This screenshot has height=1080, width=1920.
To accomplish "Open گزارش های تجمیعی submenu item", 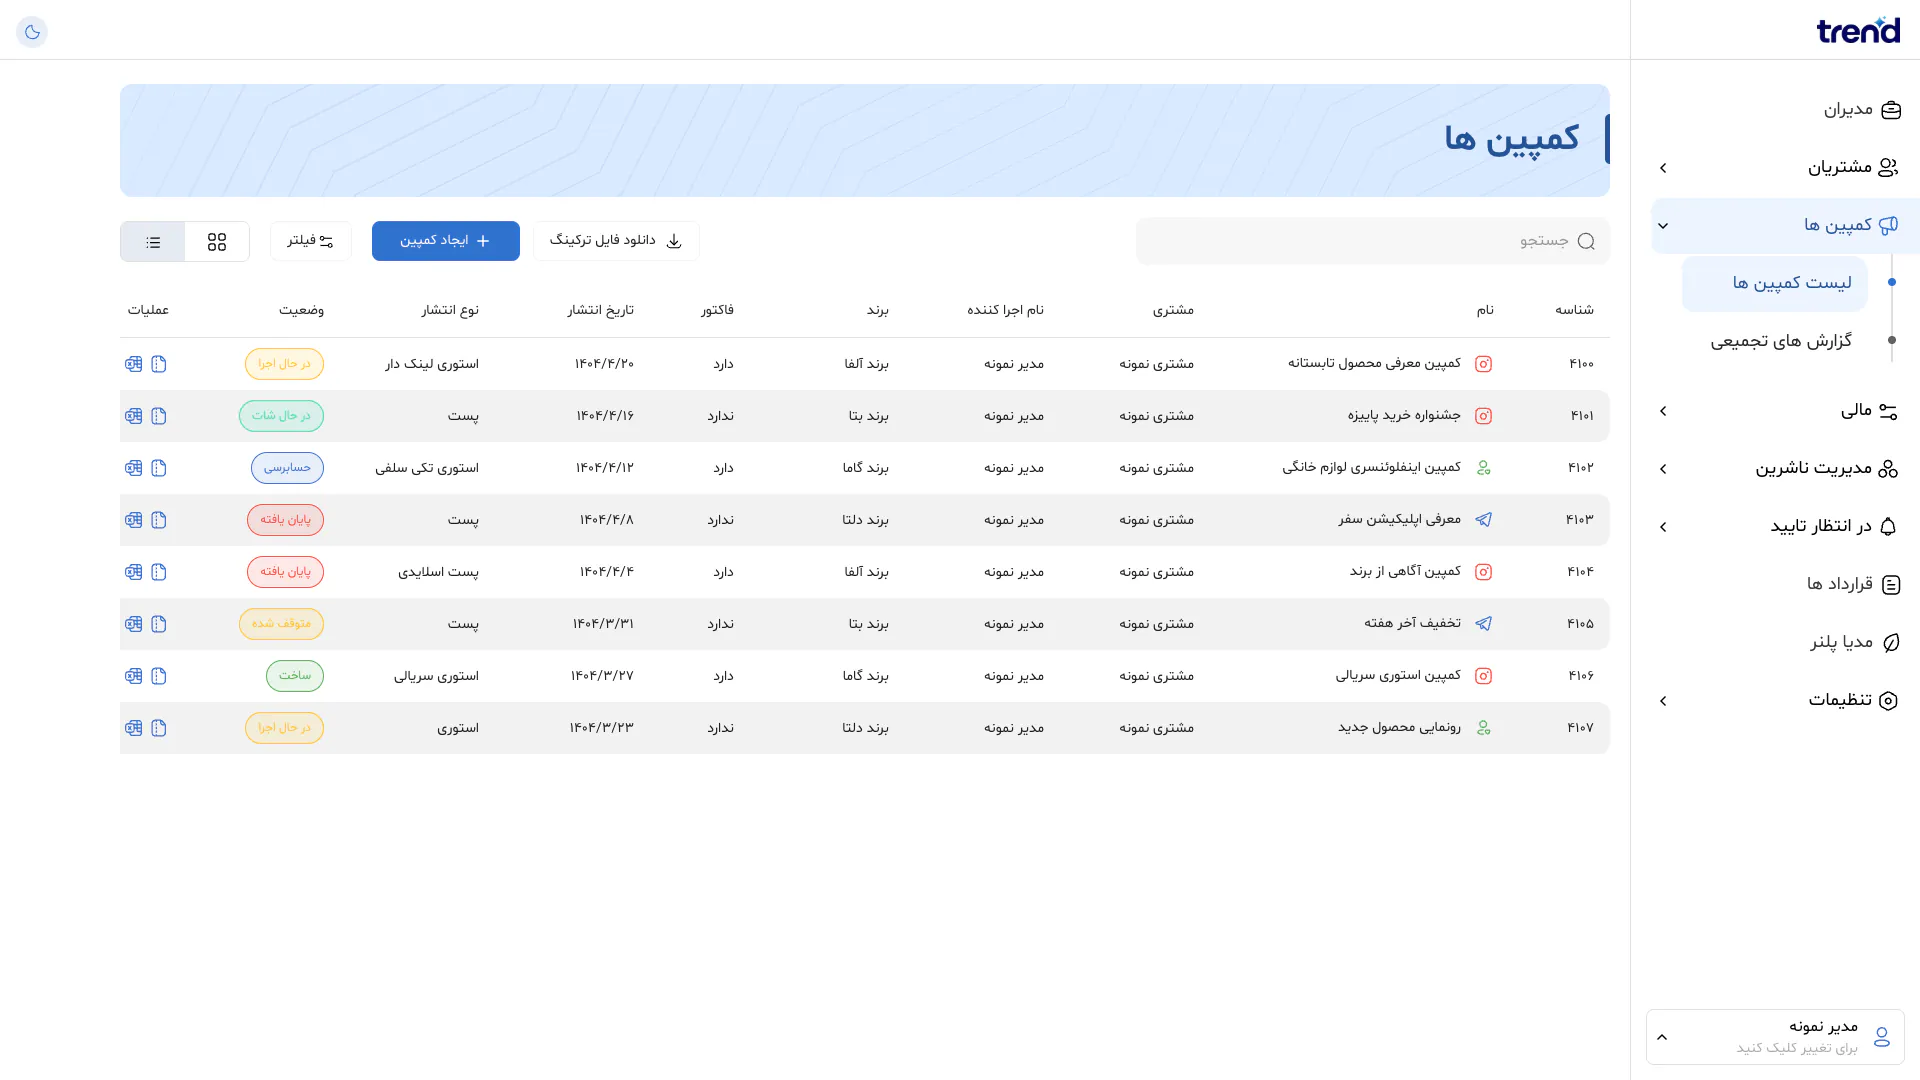I will (1781, 341).
